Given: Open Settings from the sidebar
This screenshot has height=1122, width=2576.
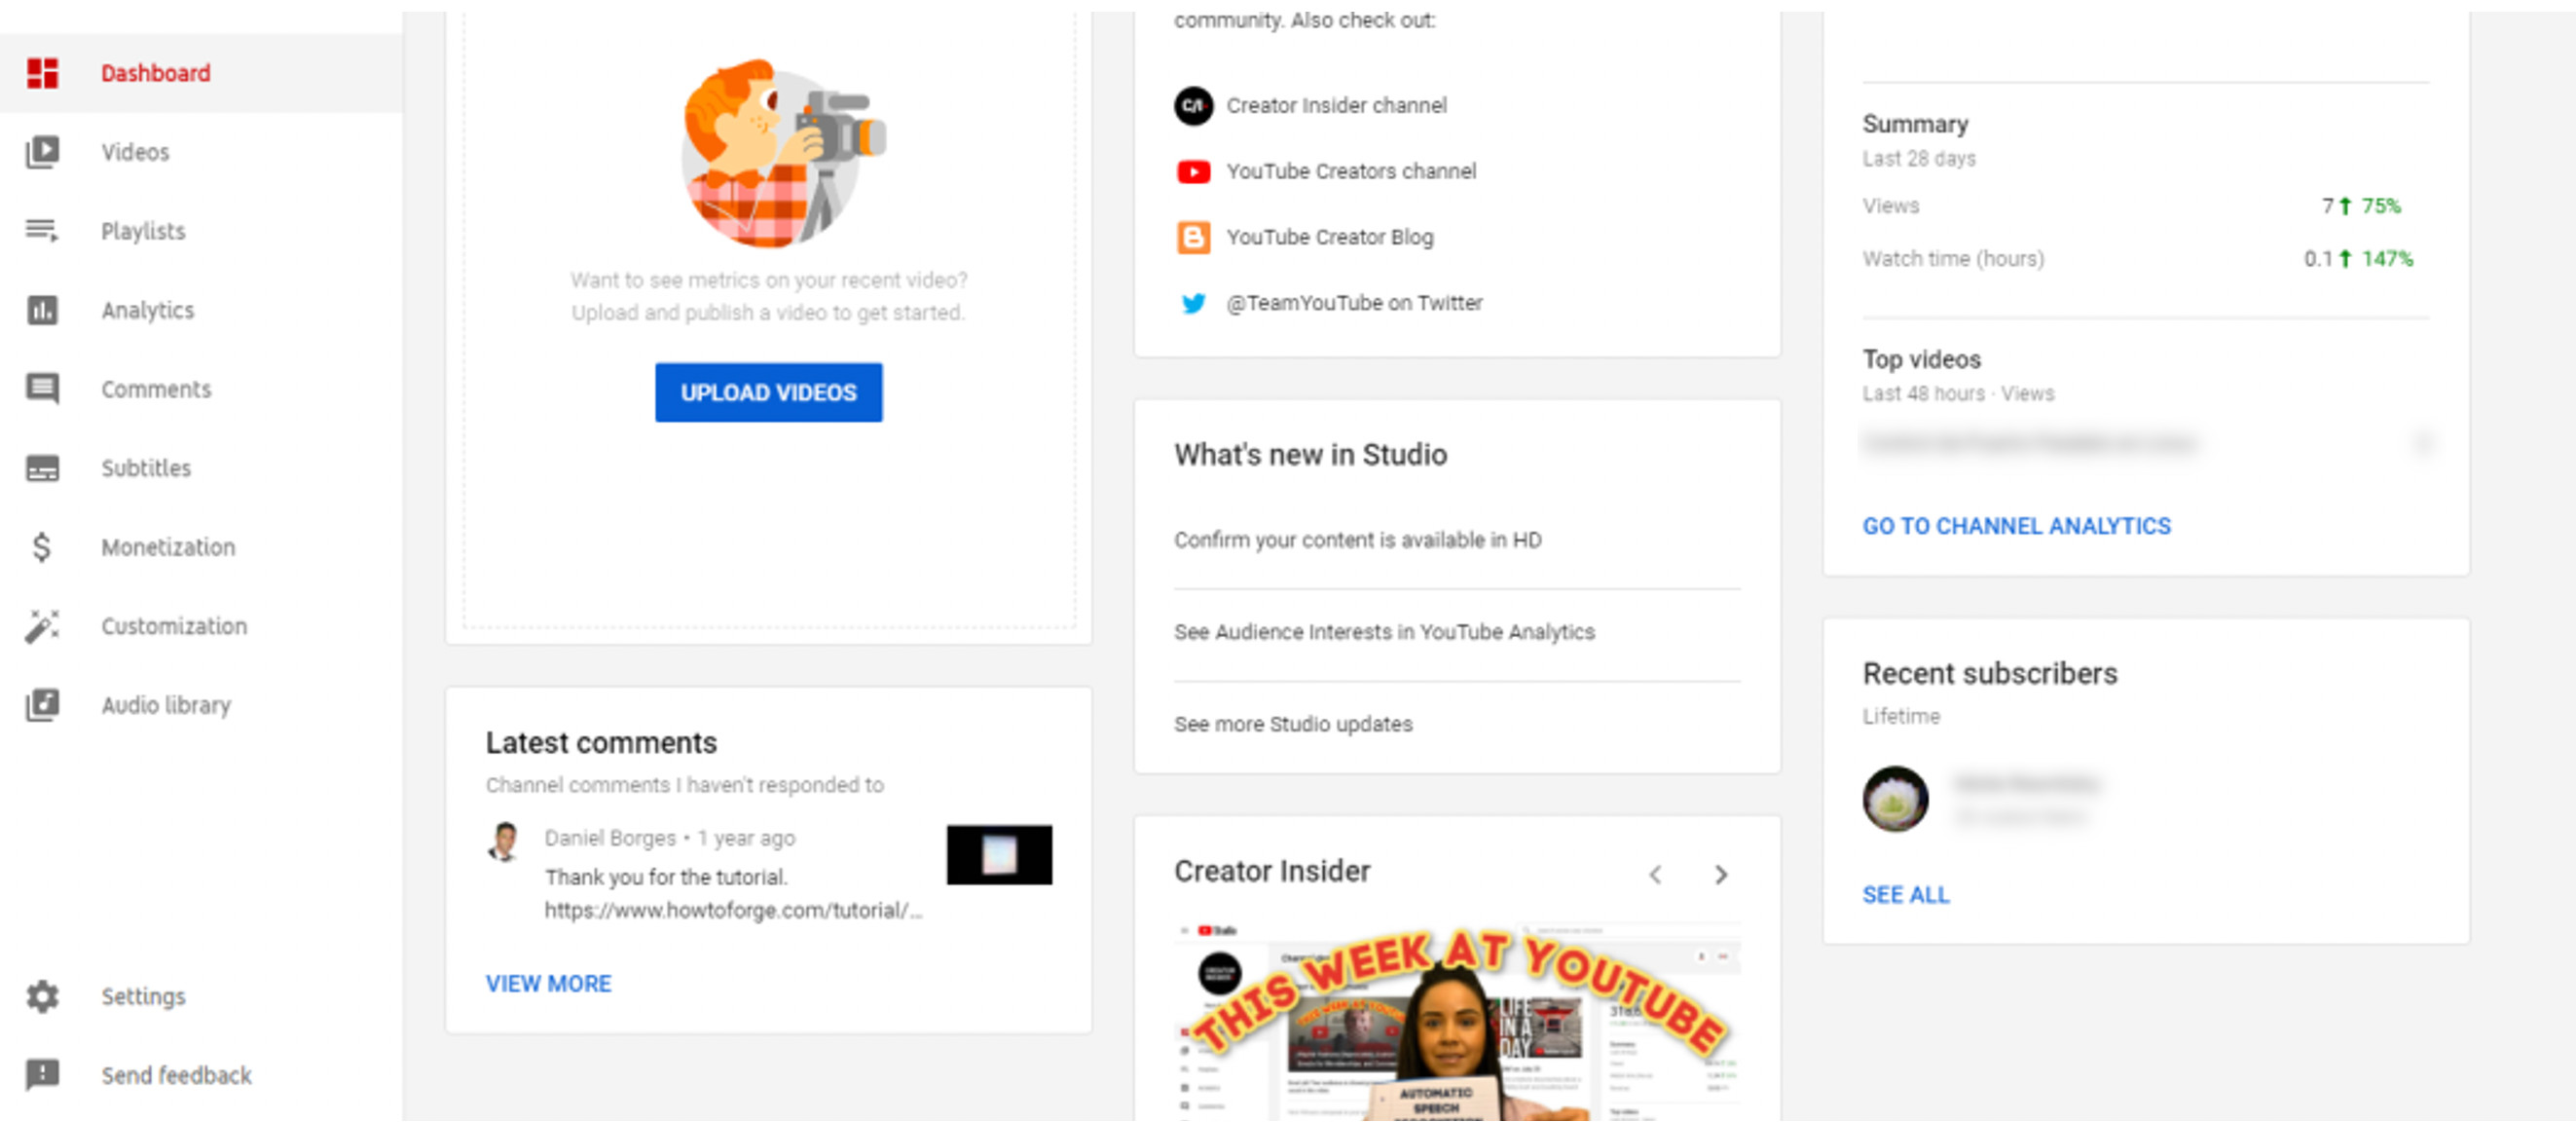Looking at the screenshot, I should point(143,996).
